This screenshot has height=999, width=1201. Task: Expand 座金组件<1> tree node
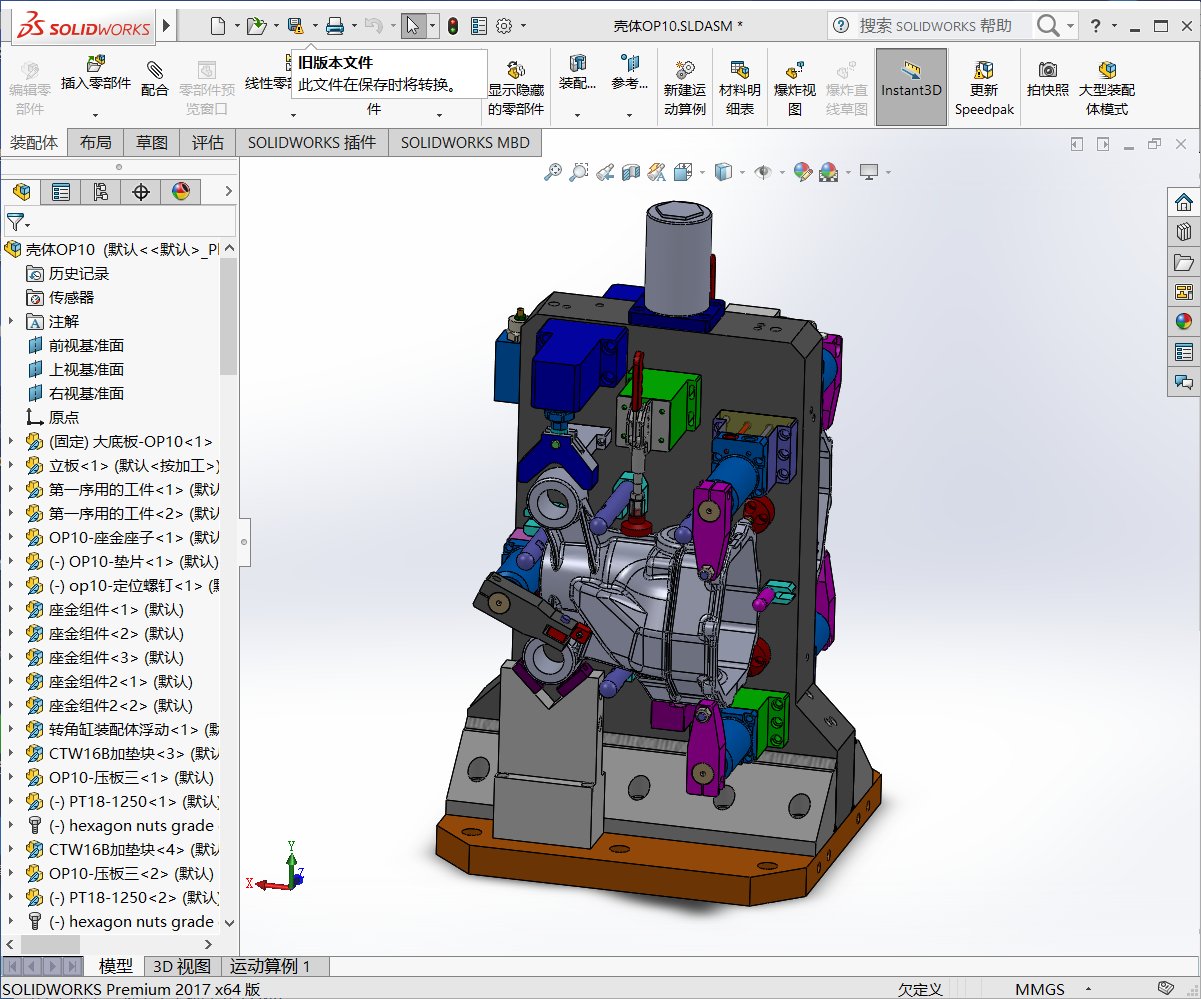(11, 609)
